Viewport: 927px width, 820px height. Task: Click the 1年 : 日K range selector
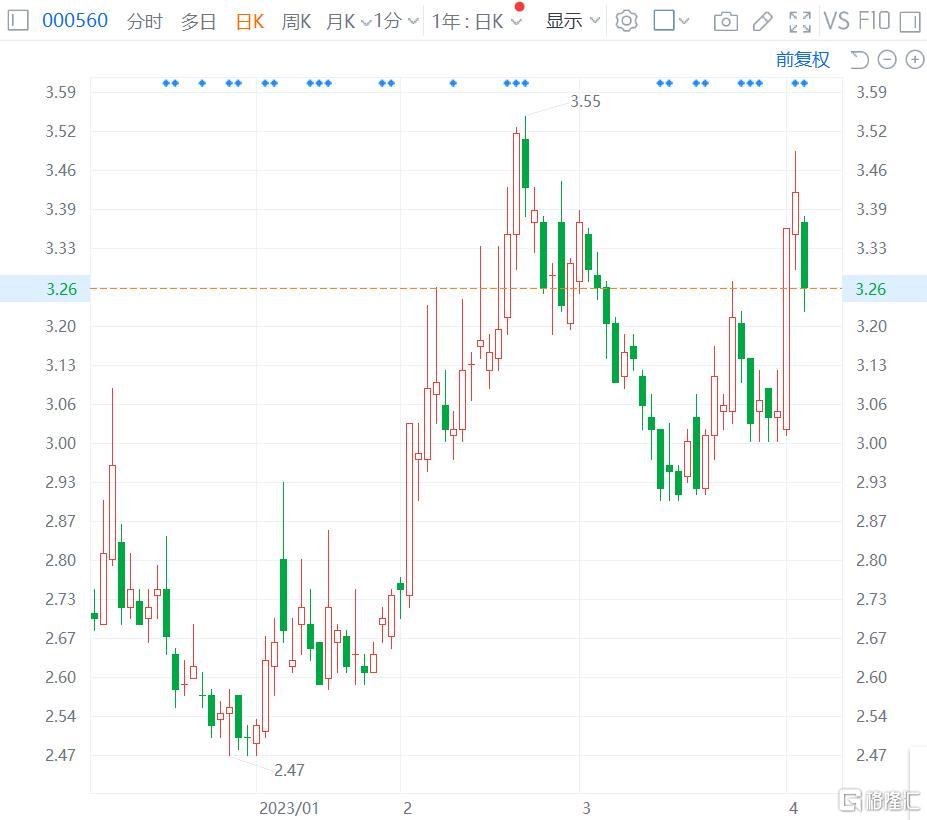(x=467, y=22)
